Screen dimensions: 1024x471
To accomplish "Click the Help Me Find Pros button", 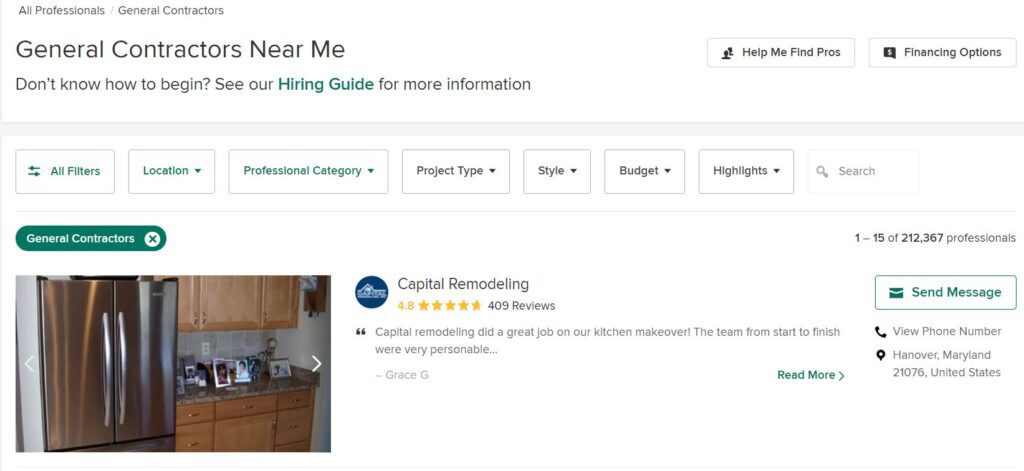I will 780,52.
